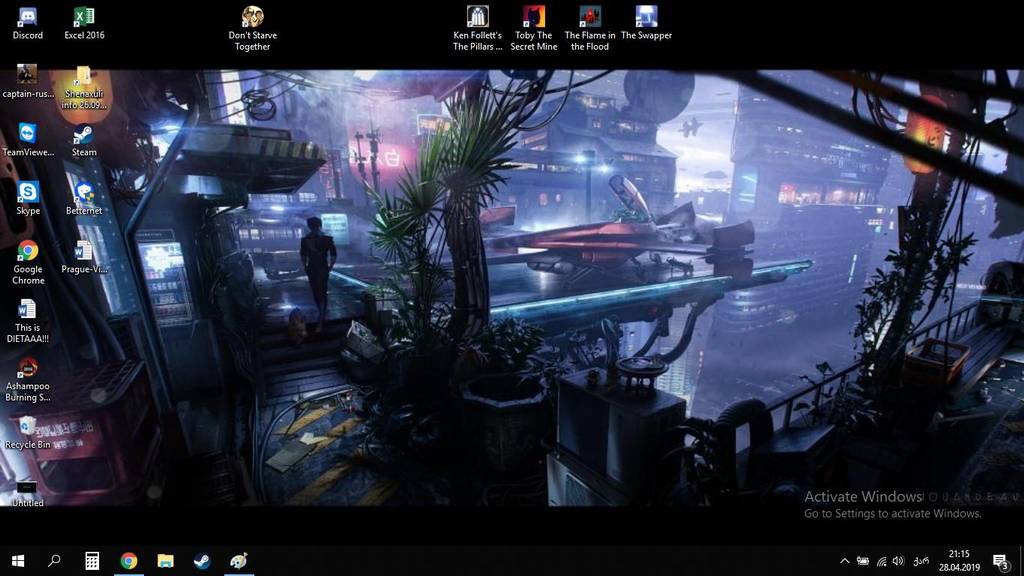Switch to Paint on the taskbar
The width and height of the screenshot is (1024, 576).
(x=238, y=561)
